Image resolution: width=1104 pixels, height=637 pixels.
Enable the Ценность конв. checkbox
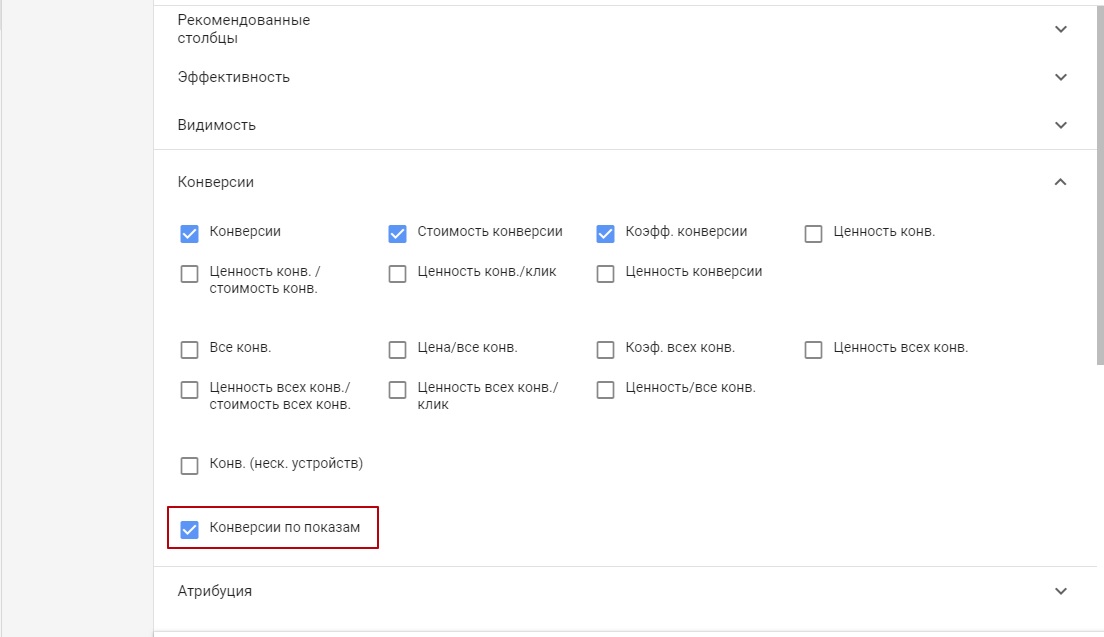[x=813, y=234]
